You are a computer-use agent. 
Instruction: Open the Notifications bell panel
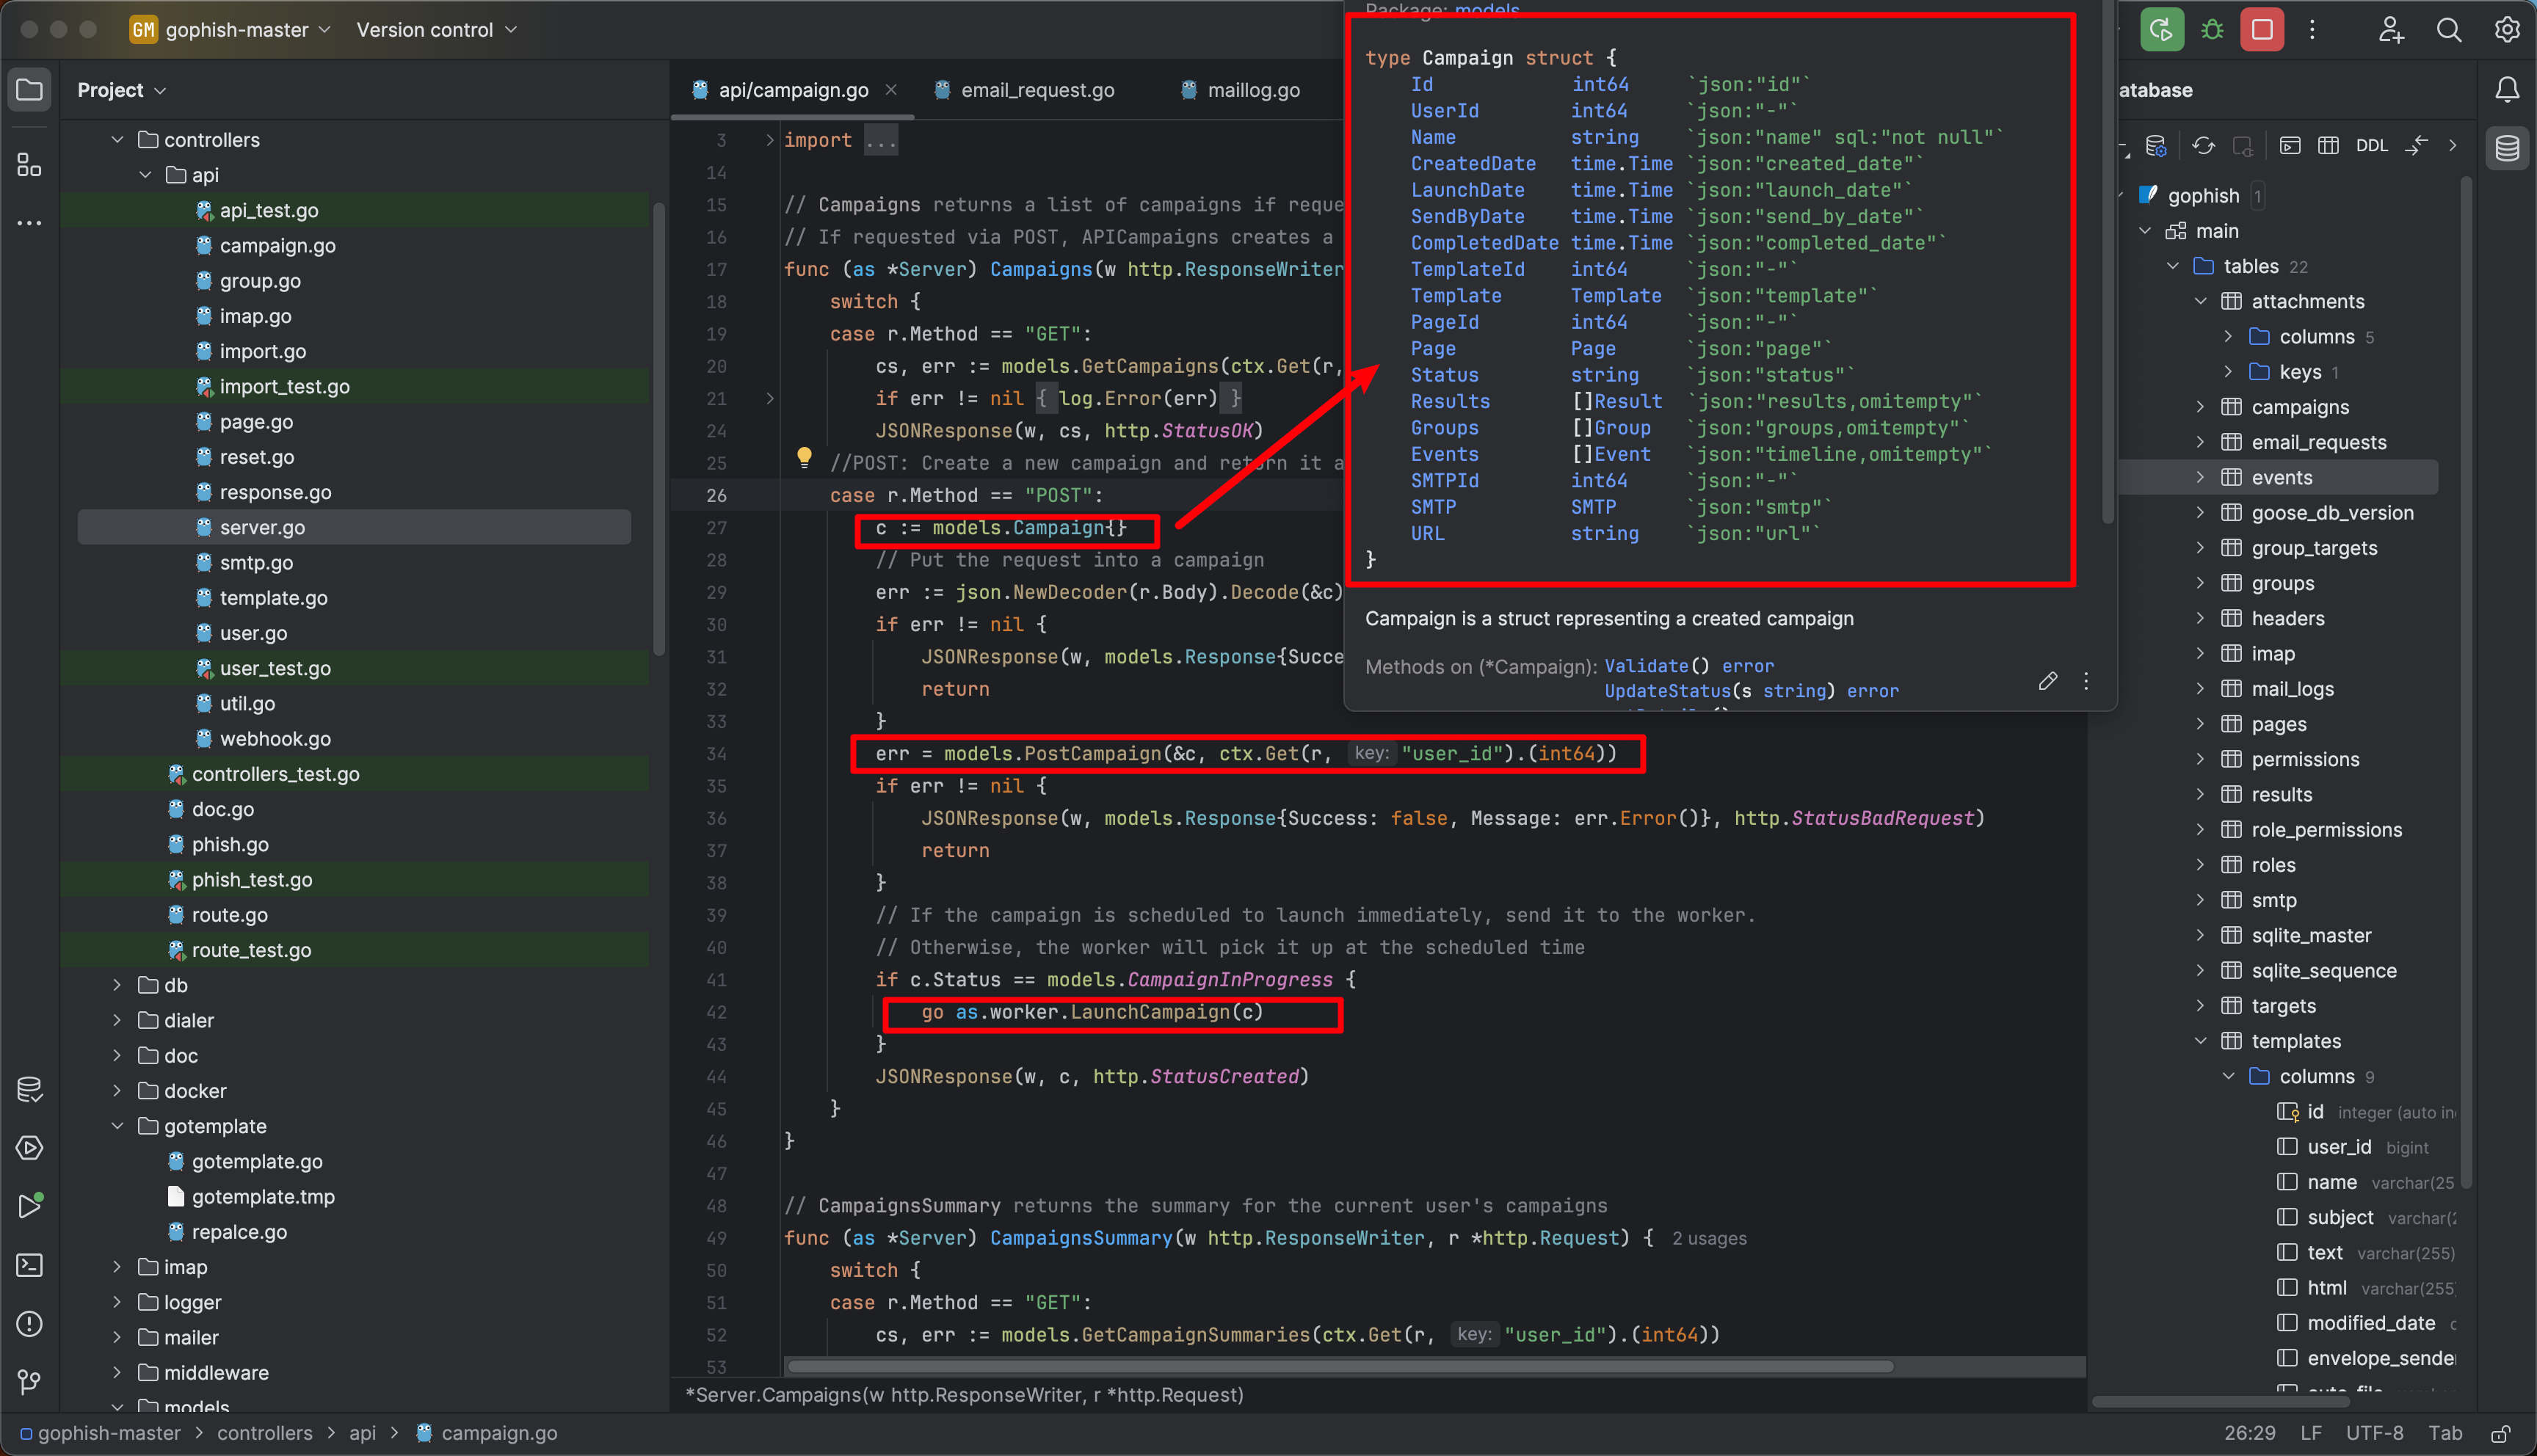pos(2507,90)
